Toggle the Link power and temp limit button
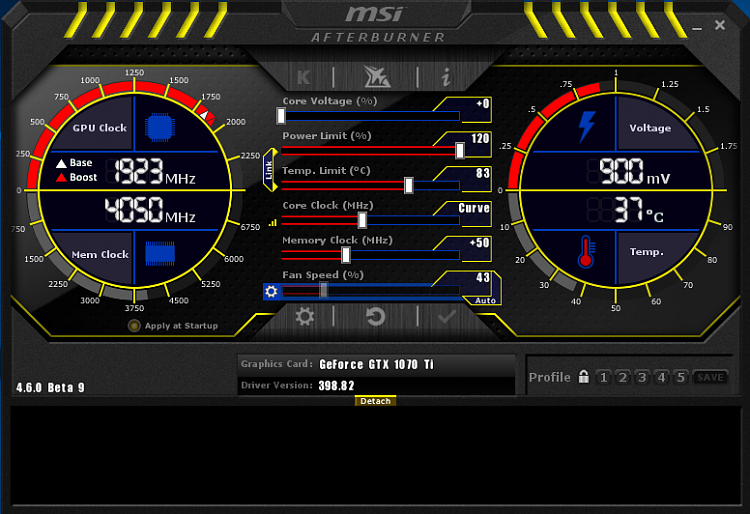Viewport: 750px width, 514px height. click(x=269, y=170)
